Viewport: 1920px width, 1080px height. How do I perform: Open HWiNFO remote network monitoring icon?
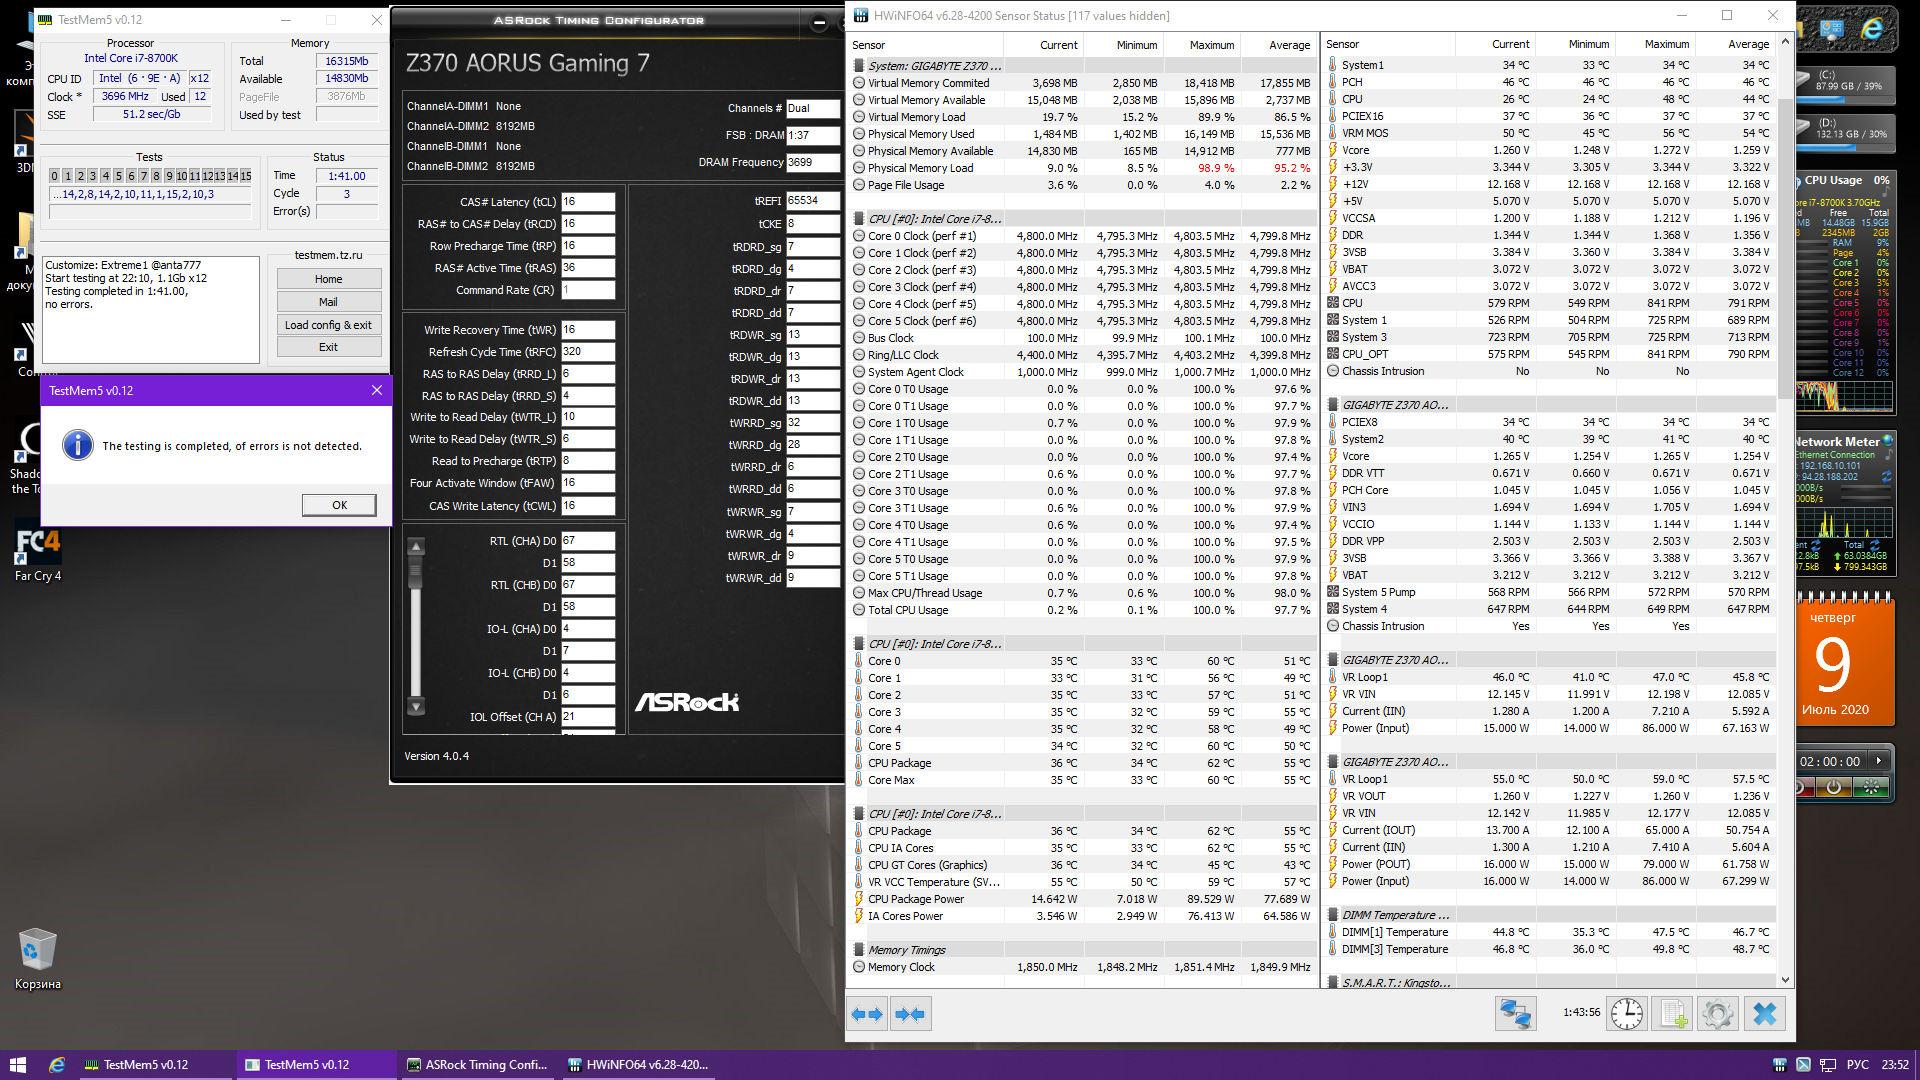coord(1515,1014)
